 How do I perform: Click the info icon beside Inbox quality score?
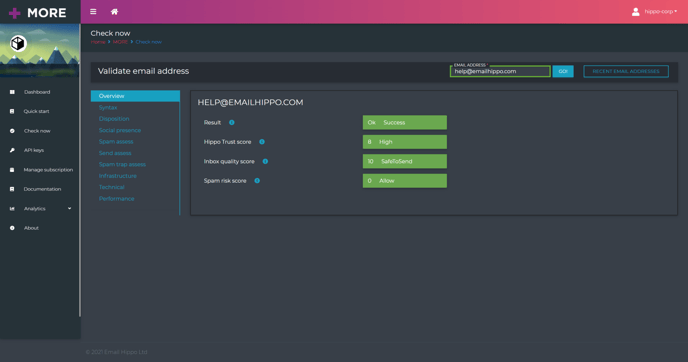[x=265, y=161]
